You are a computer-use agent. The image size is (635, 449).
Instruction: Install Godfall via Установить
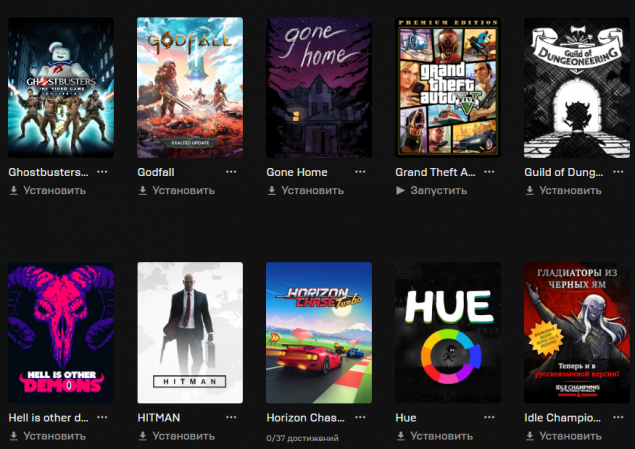(x=177, y=190)
